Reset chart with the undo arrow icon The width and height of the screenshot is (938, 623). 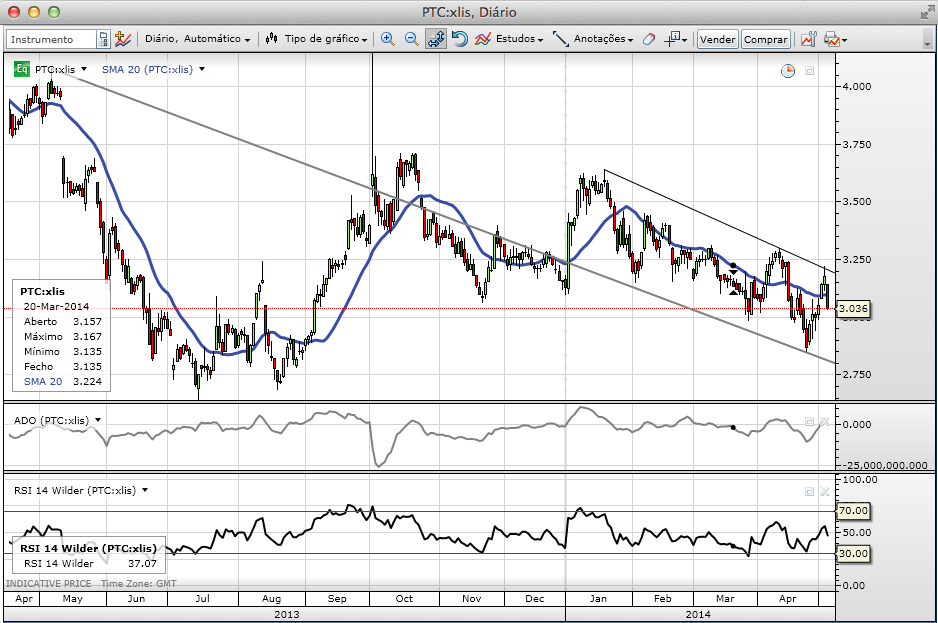(x=459, y=39)
